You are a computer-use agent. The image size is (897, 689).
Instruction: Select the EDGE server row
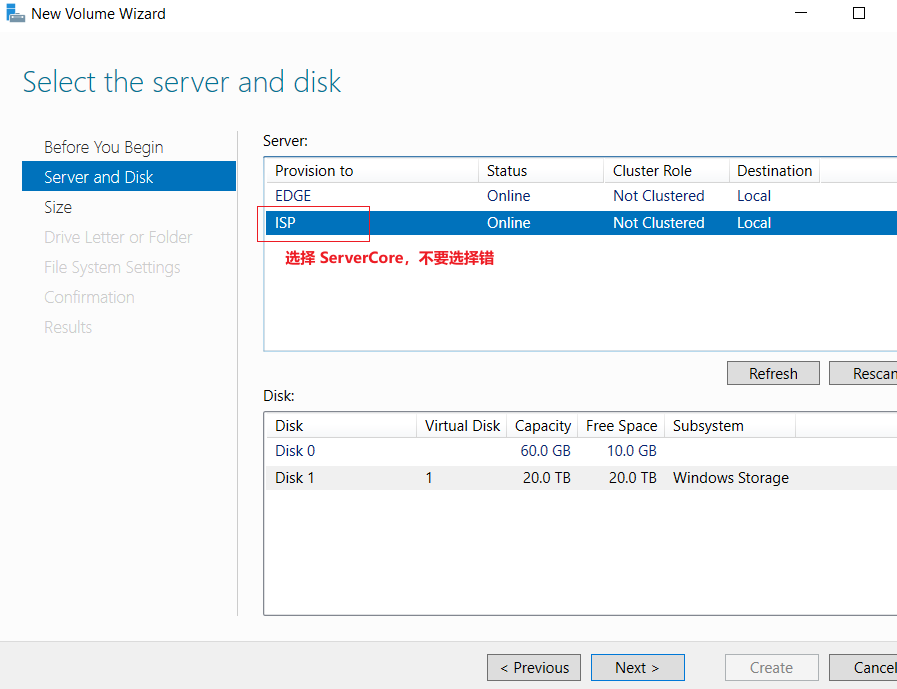click(x=581, y=196)
